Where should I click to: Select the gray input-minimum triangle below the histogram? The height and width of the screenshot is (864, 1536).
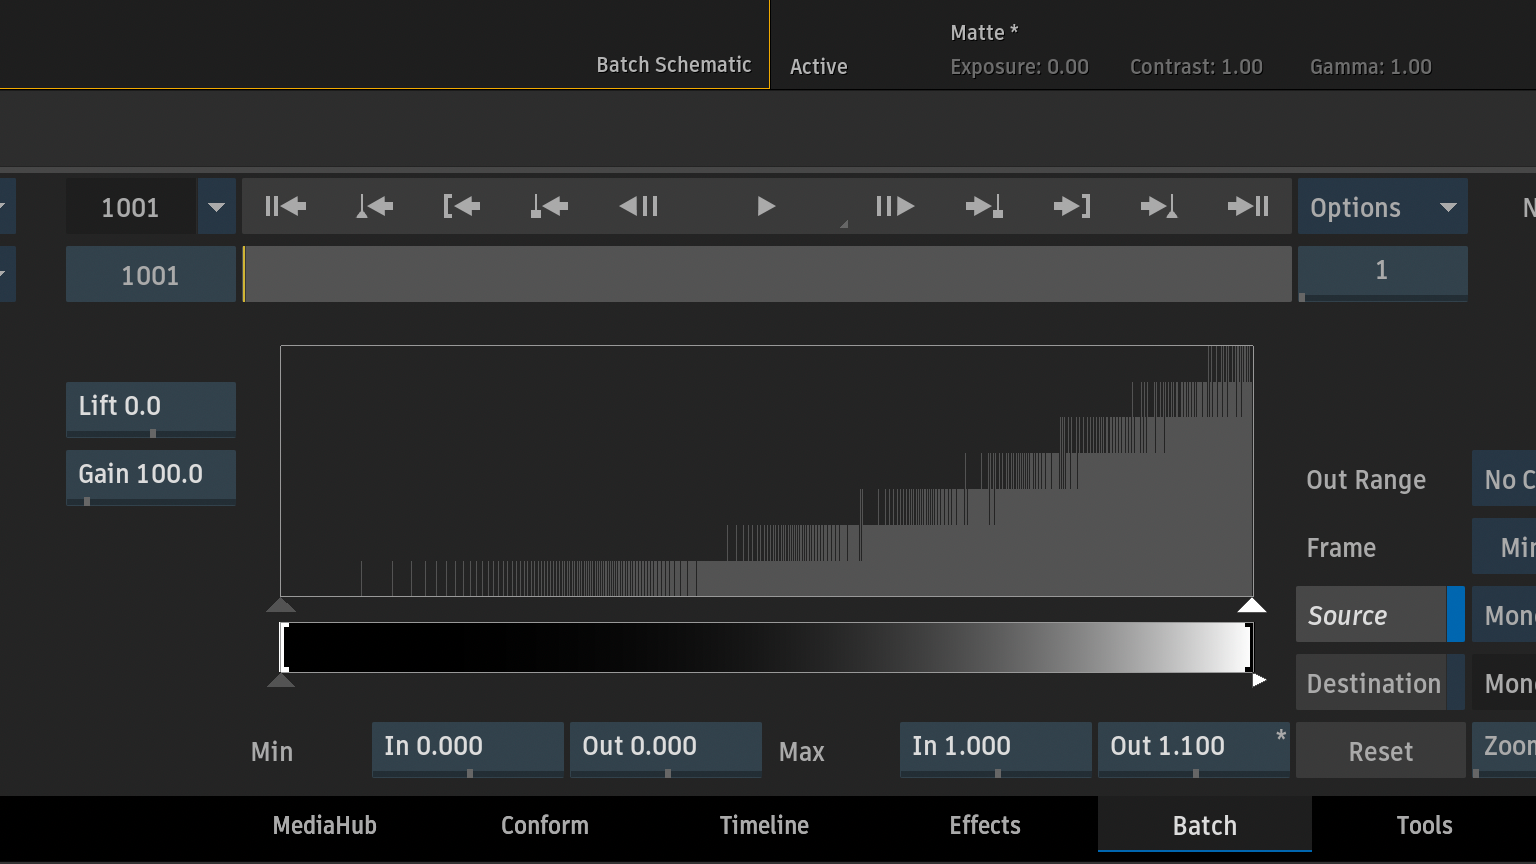coord(281,604)
